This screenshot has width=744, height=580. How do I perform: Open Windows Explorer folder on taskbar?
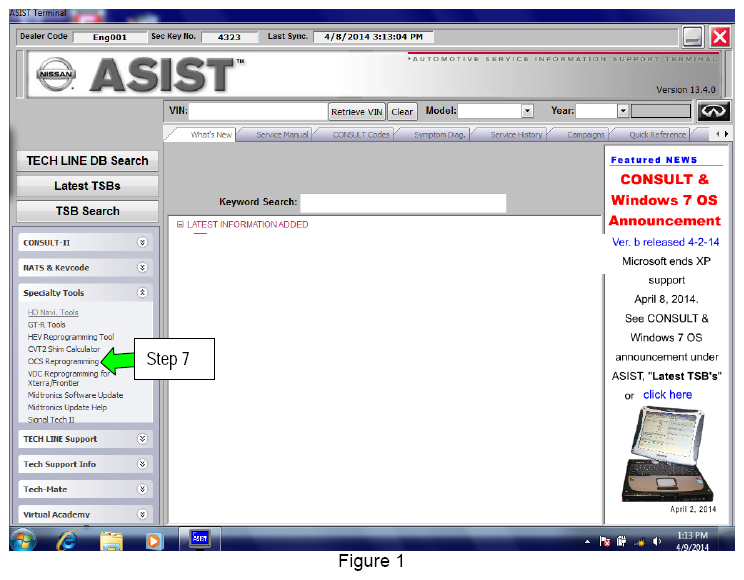[111, 540]
